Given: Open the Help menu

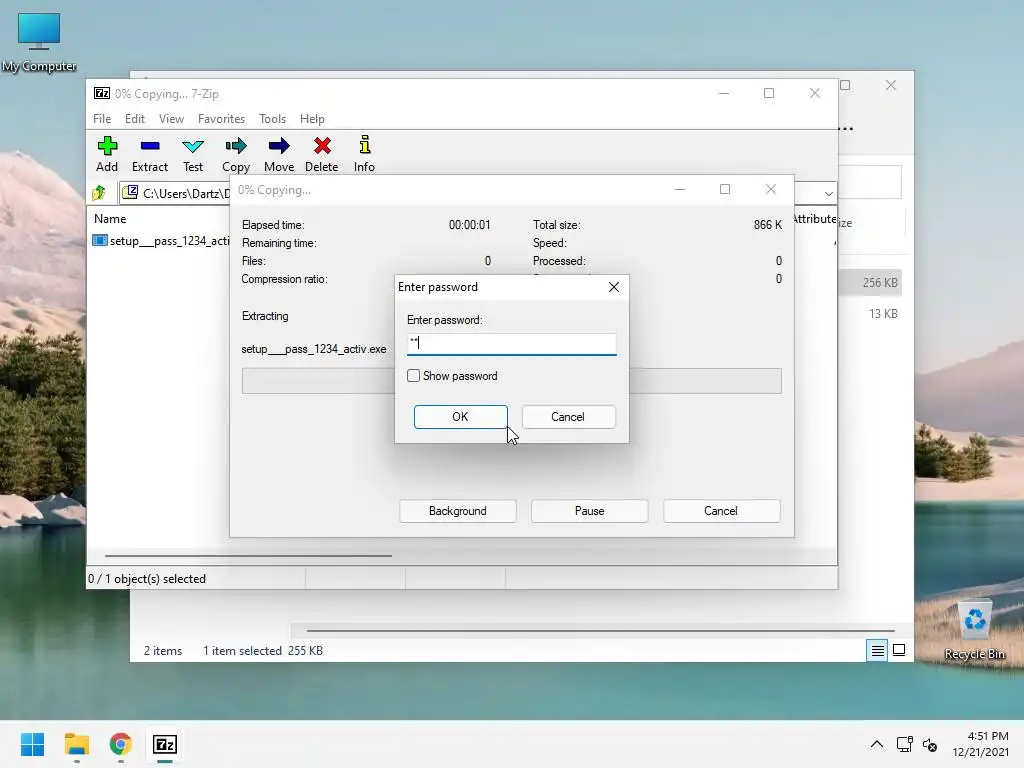Looking at the screenshot, I should click(x=312, y=119).
